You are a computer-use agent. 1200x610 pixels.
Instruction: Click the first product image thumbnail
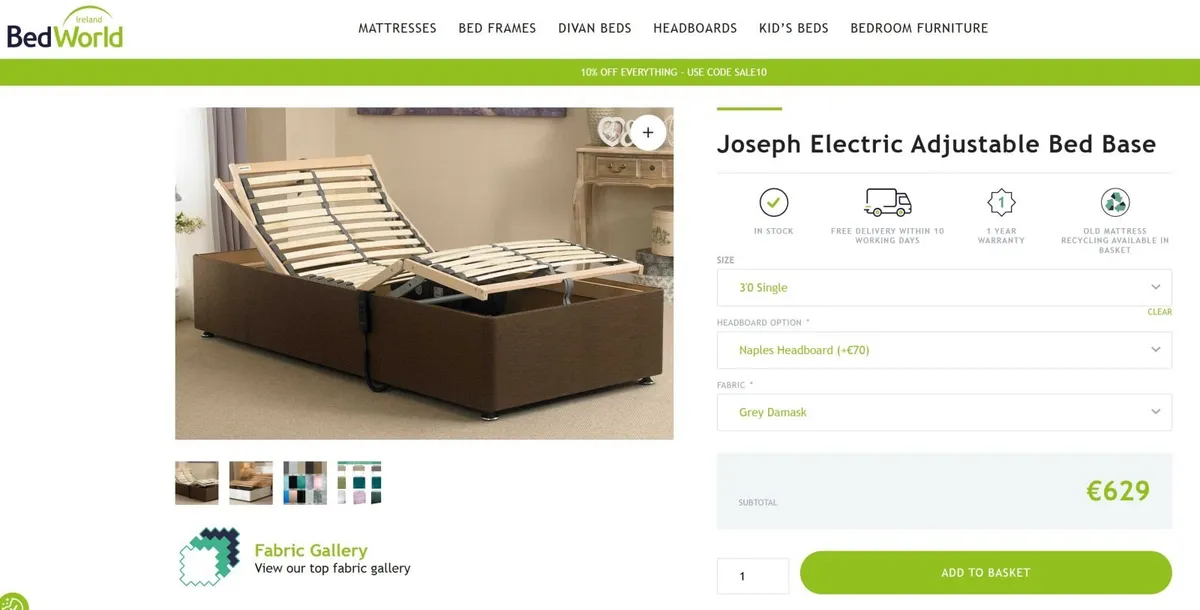[x=196, y=482]
